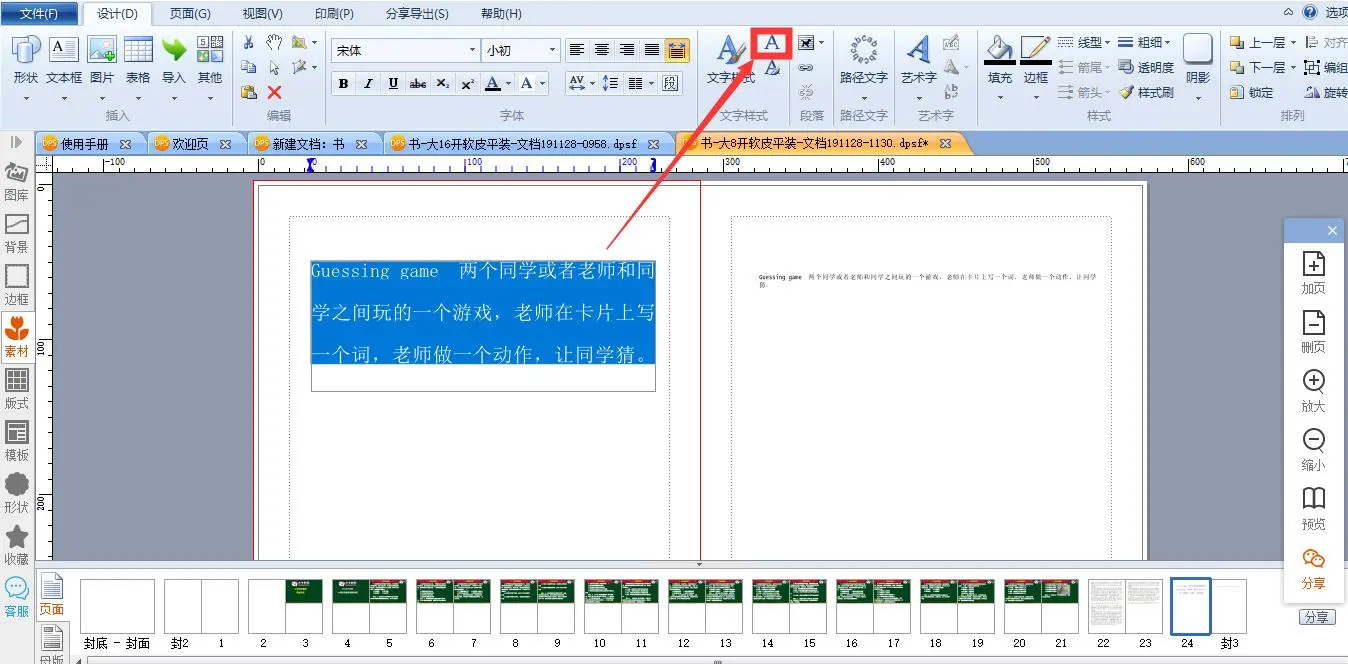Click the scissors Cut icon
This screenshot has height=664, width=1348.
[248, 43]
